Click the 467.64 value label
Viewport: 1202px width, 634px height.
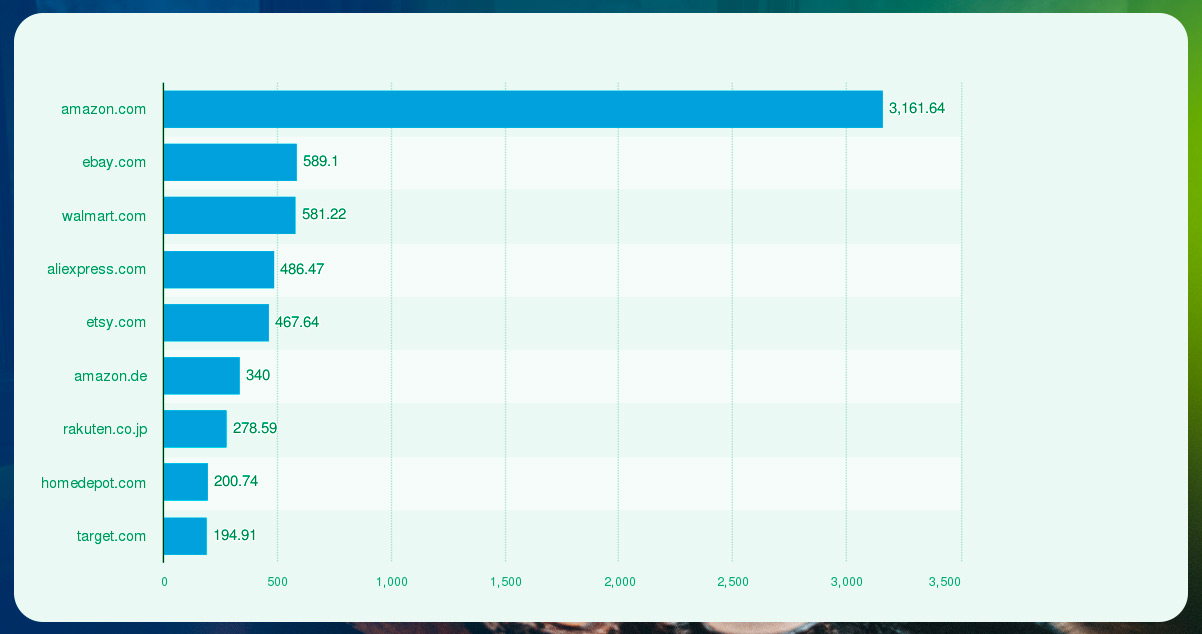point(297,322)
